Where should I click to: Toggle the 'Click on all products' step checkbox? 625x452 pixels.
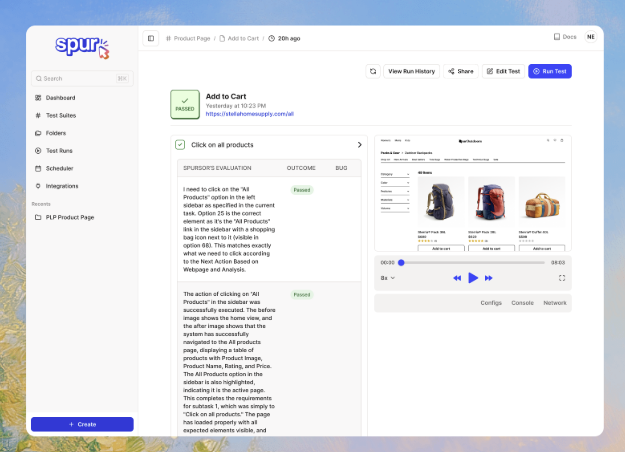[180, 144]
